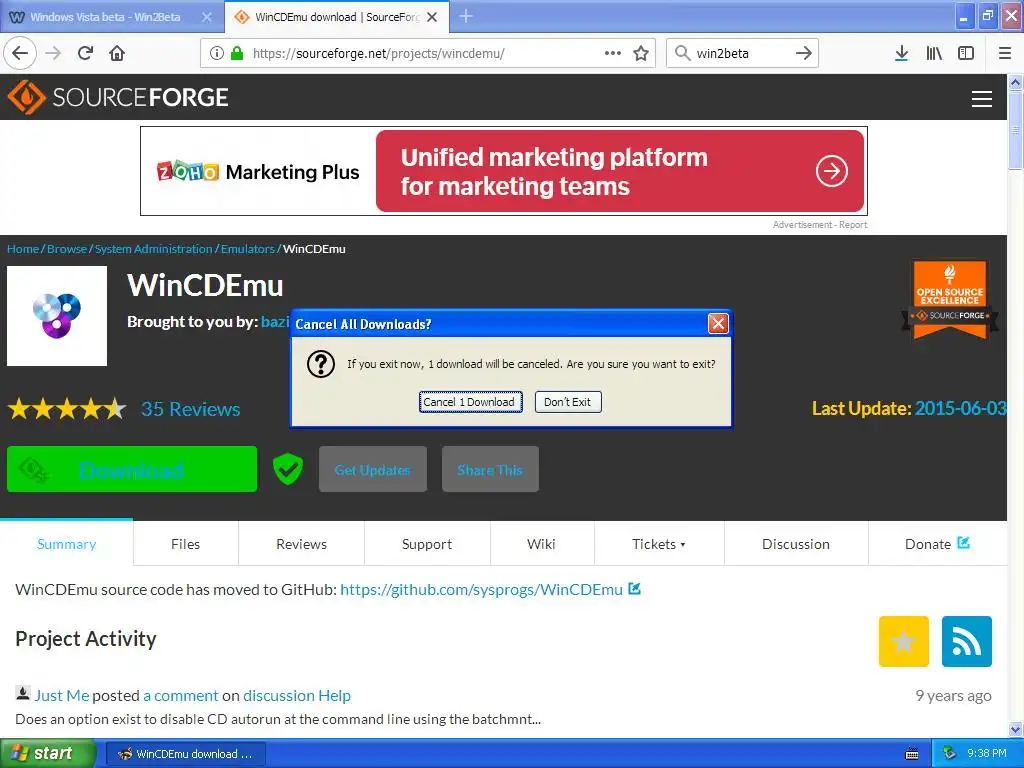This screenshot has height=768, width=1024.
Task: Click the WinCDEmu project disc icon
Action: coord(57,315)
